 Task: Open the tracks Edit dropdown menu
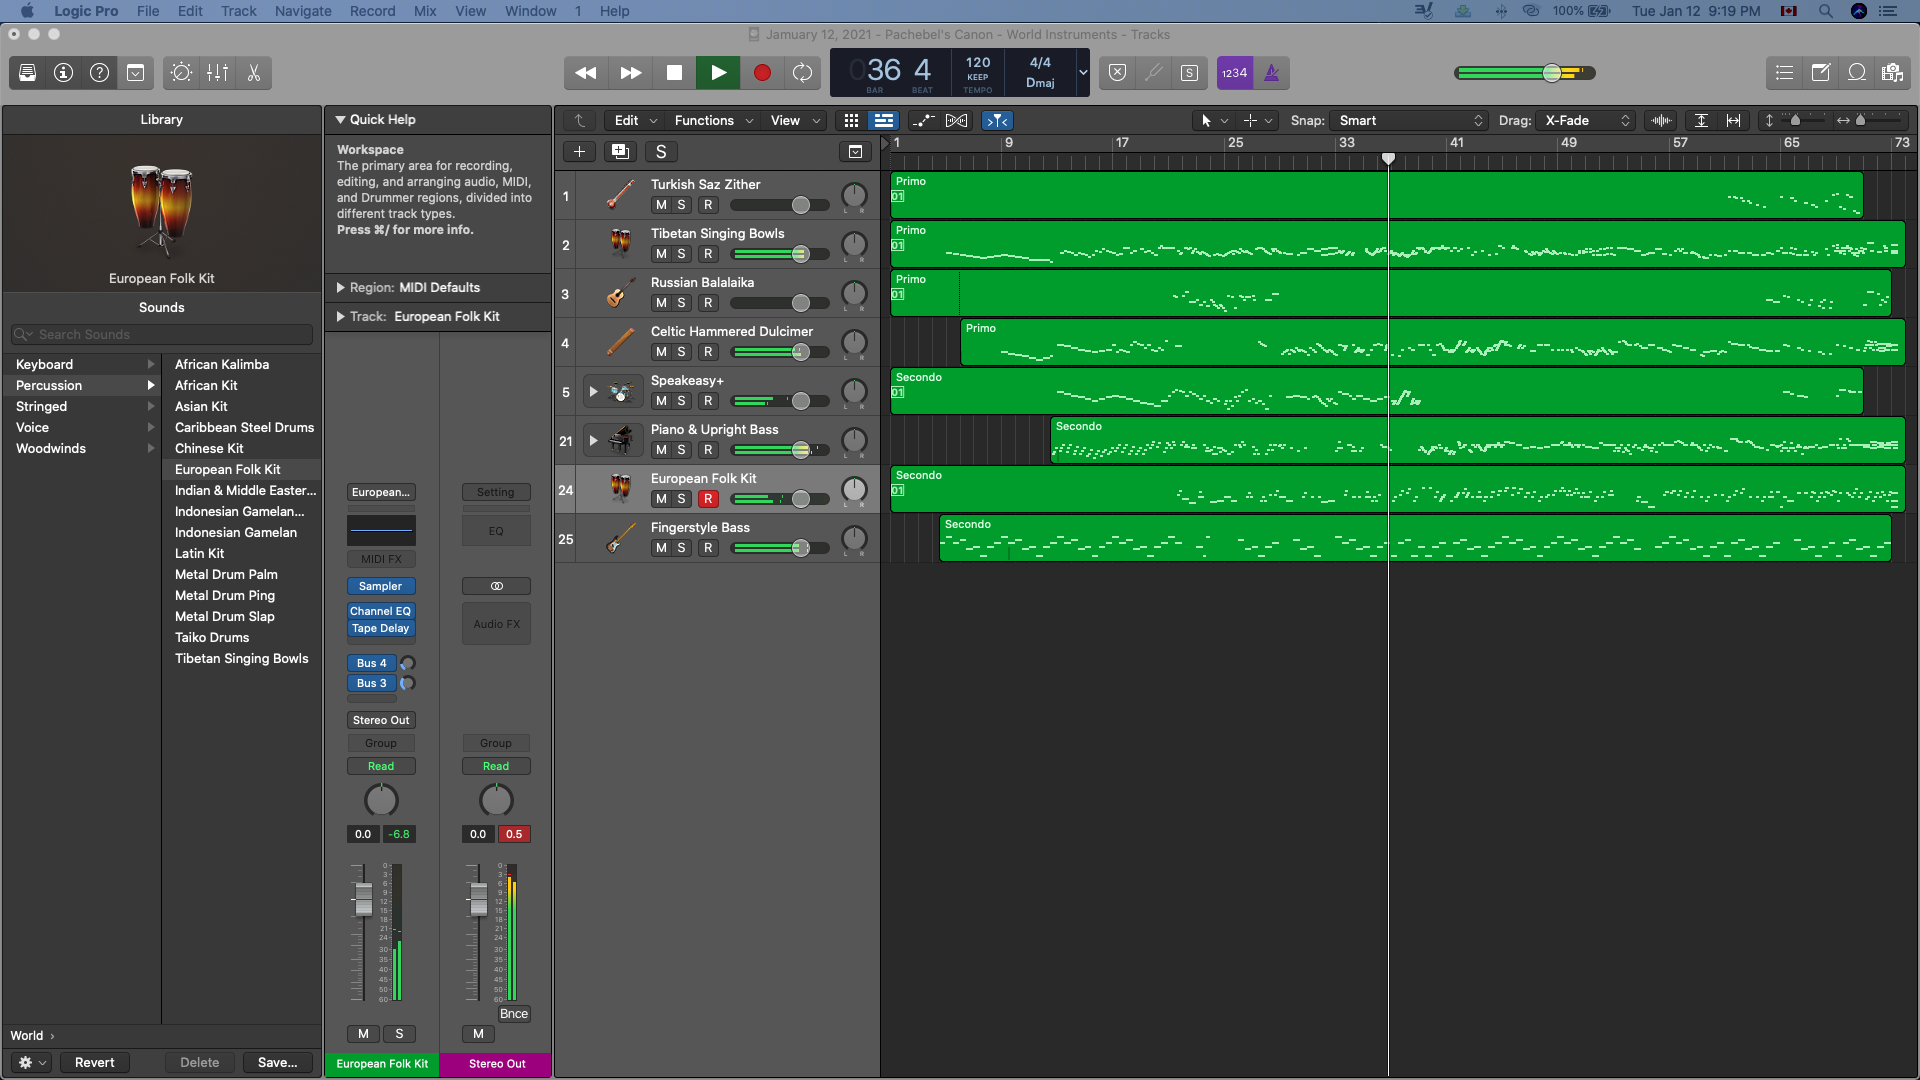pos(636,121)
